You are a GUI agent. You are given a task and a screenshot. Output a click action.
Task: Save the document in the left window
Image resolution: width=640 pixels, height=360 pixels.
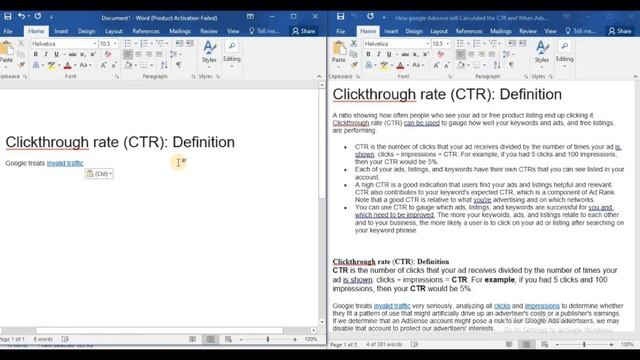(x=7, y=16)
